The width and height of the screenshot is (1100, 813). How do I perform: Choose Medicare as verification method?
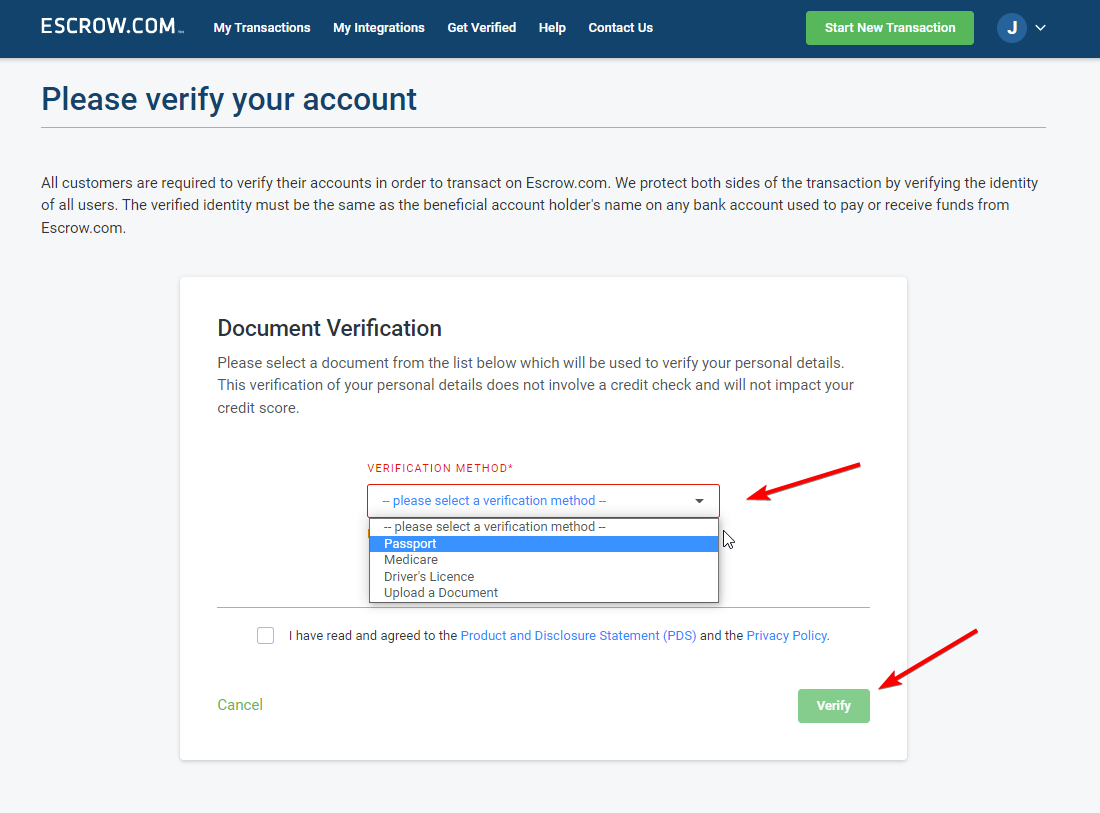pos(544,560)
